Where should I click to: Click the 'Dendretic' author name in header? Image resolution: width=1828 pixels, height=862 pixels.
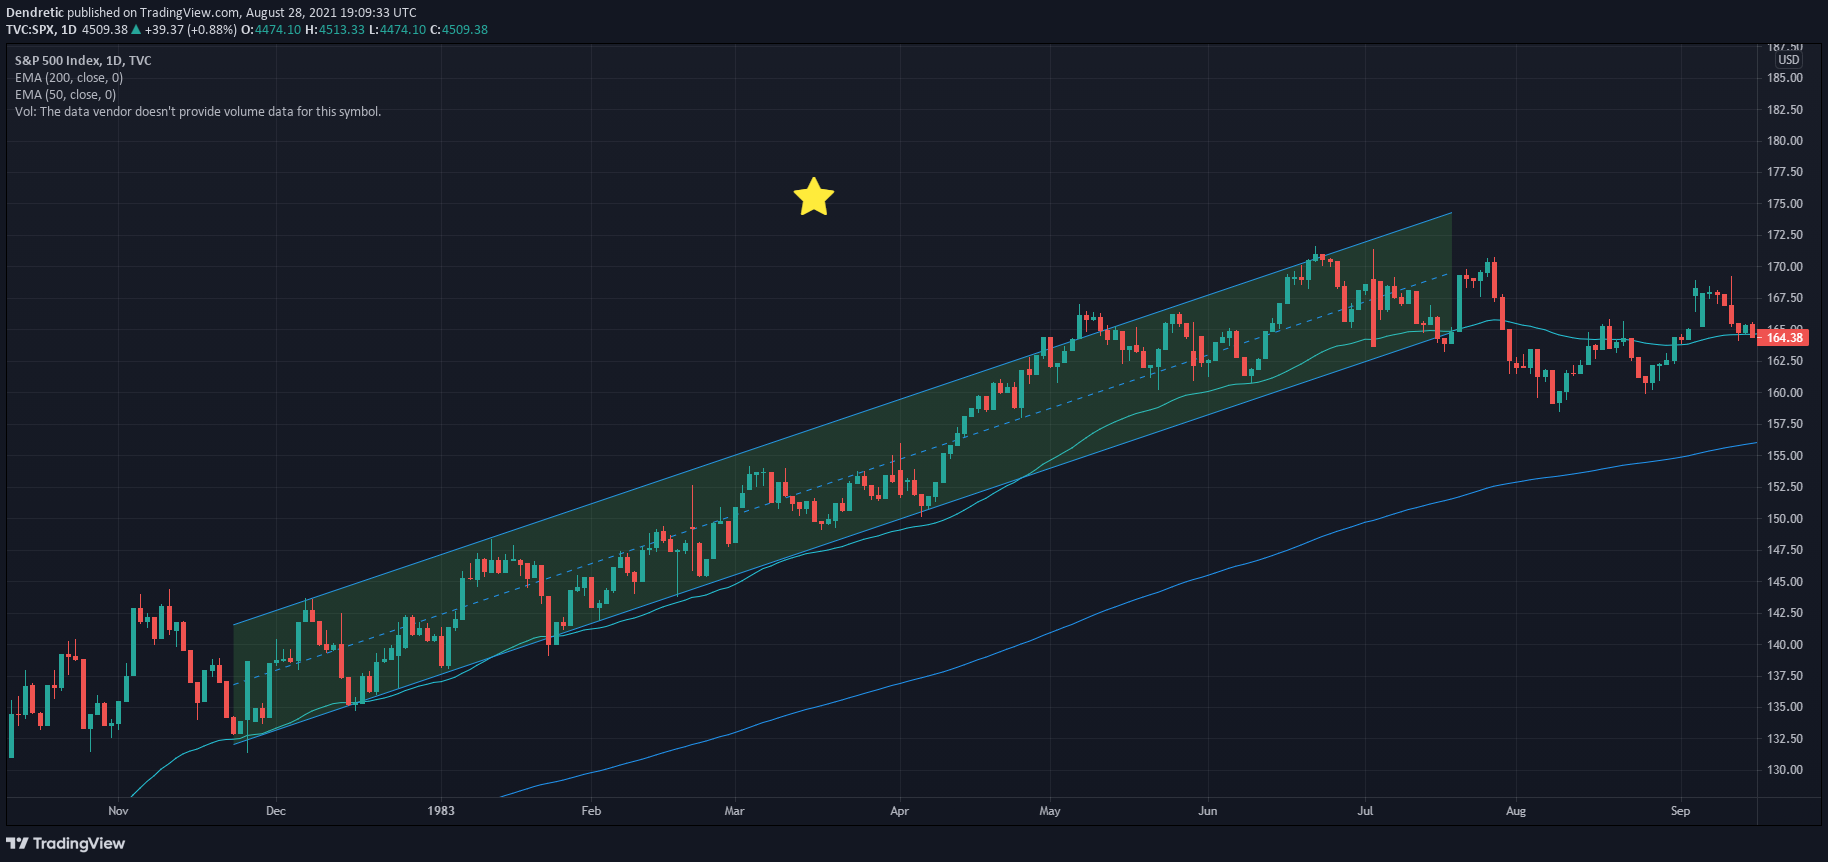[35, 13]
